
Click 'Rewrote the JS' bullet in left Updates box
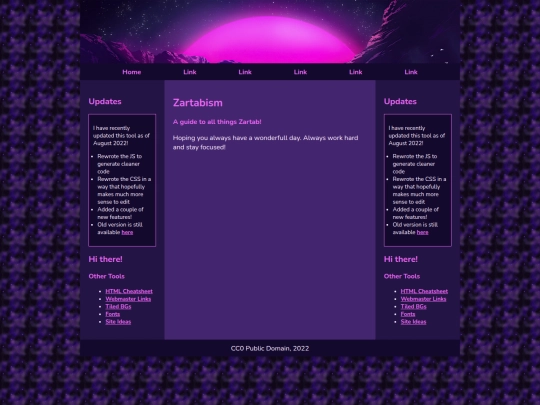pyautogui.click(x=120, y=164)
